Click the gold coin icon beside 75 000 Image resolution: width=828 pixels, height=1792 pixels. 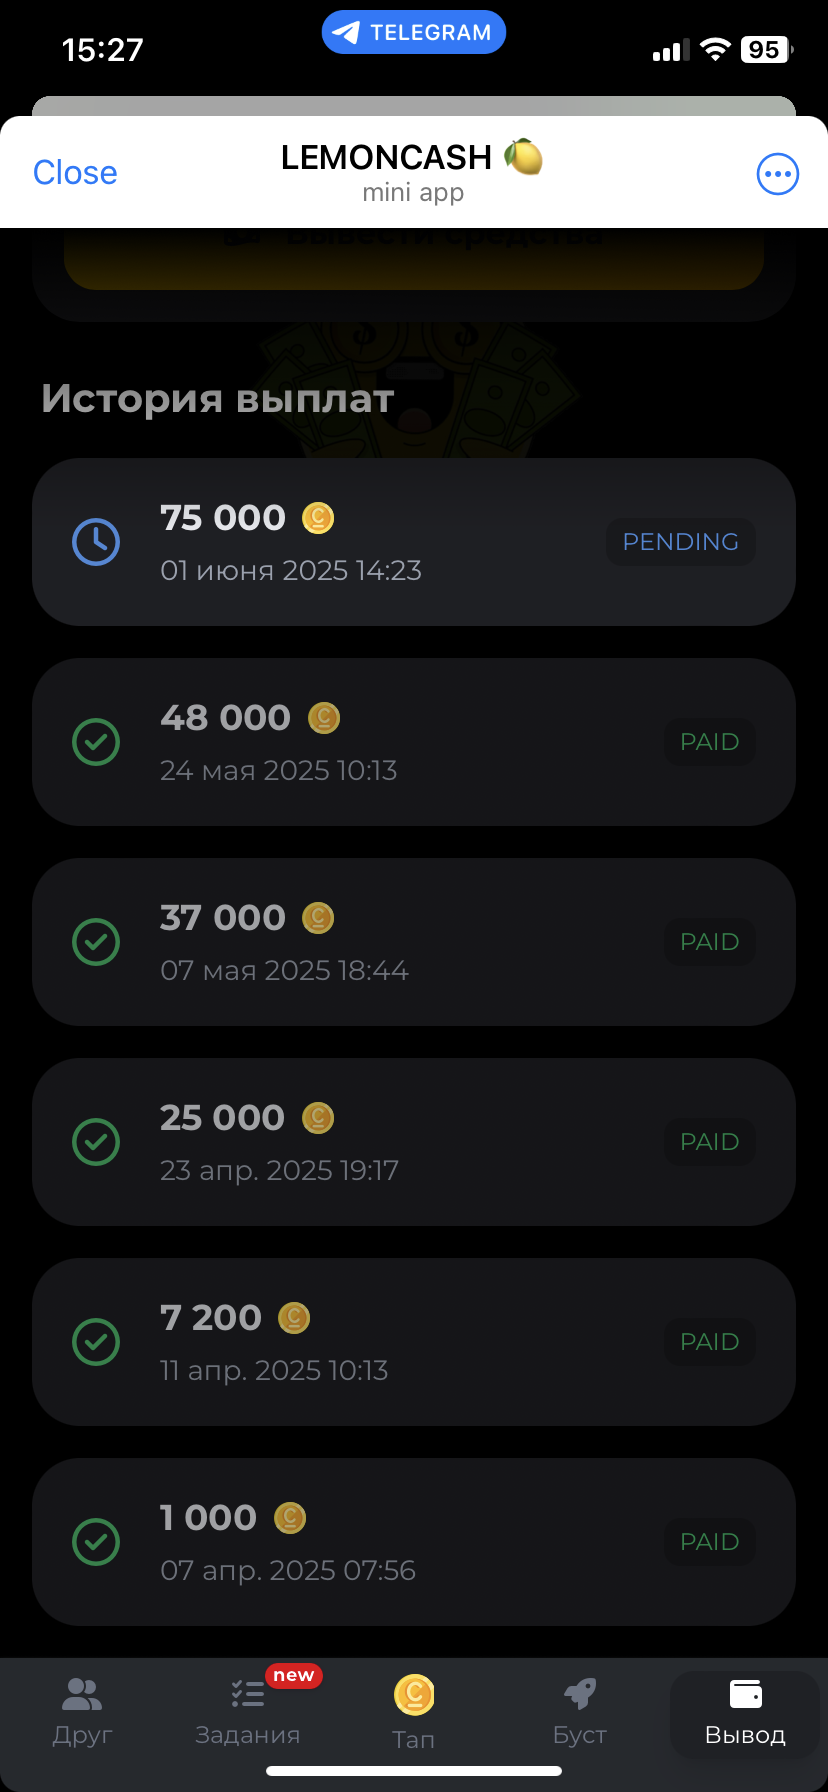(318, 518)
